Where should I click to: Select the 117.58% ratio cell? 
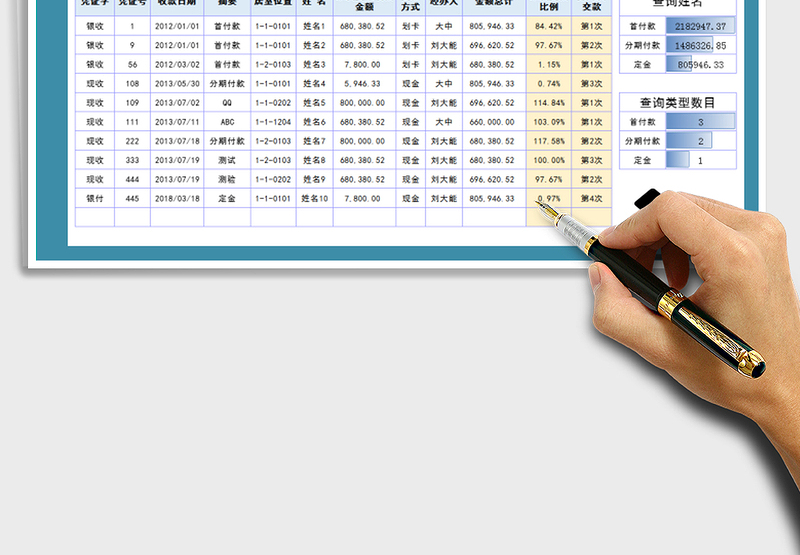[549, 141]
